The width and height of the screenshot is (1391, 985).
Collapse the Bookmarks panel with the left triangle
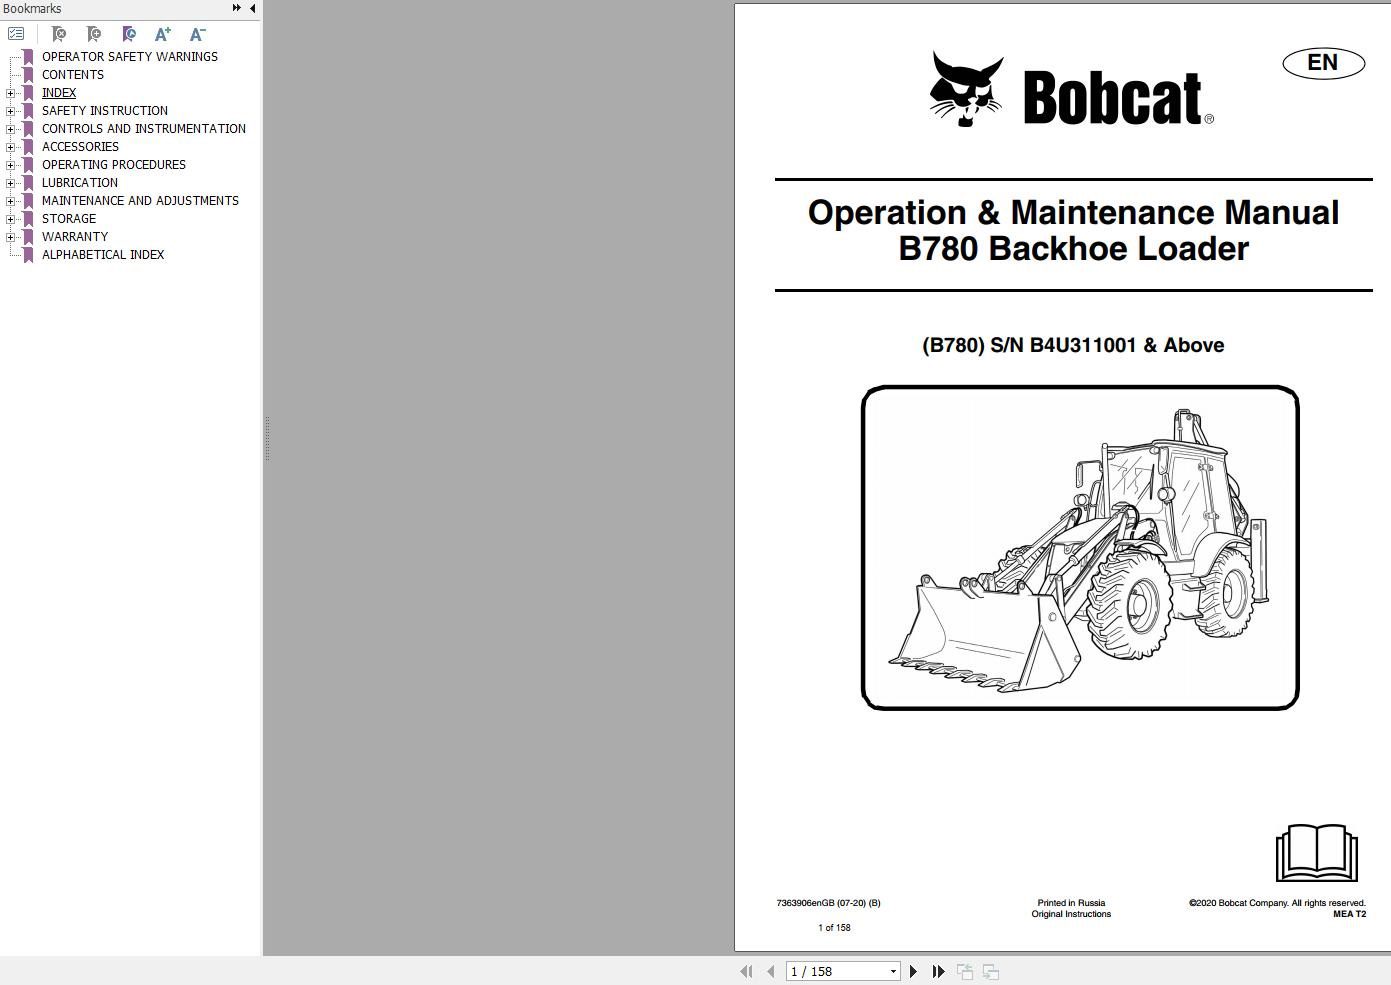coord(252,8)
